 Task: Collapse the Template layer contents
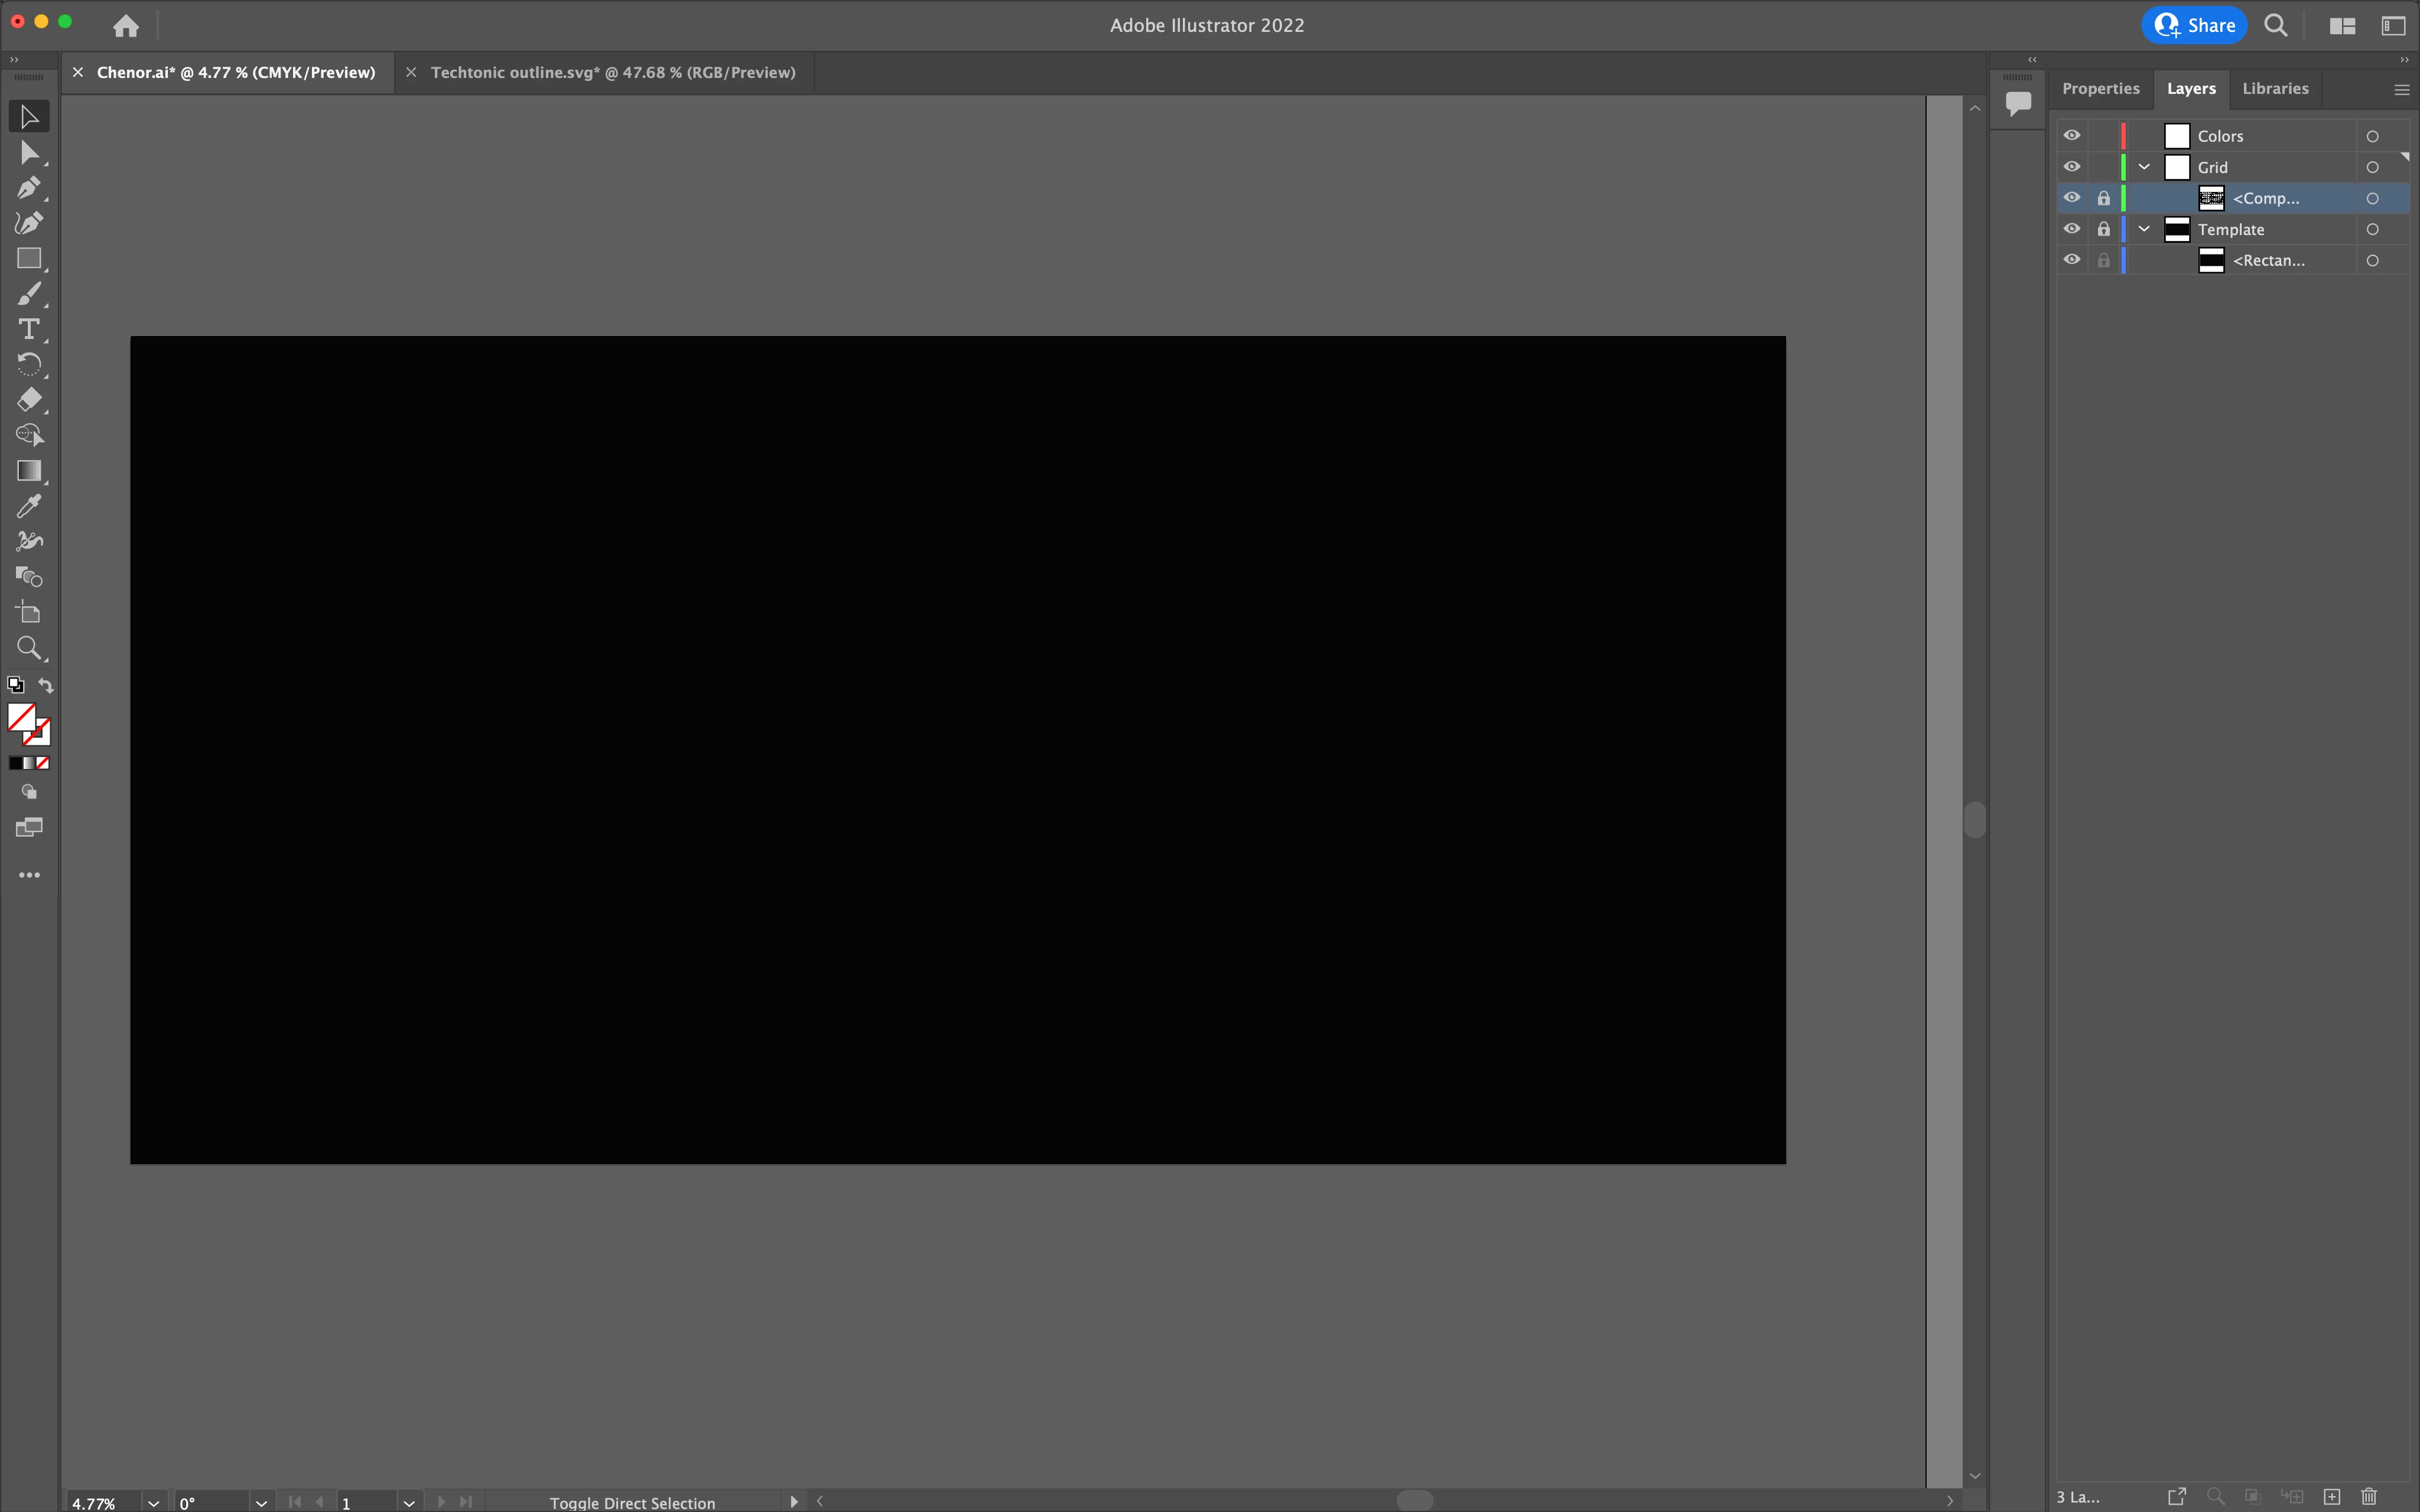click(2144, 229)
